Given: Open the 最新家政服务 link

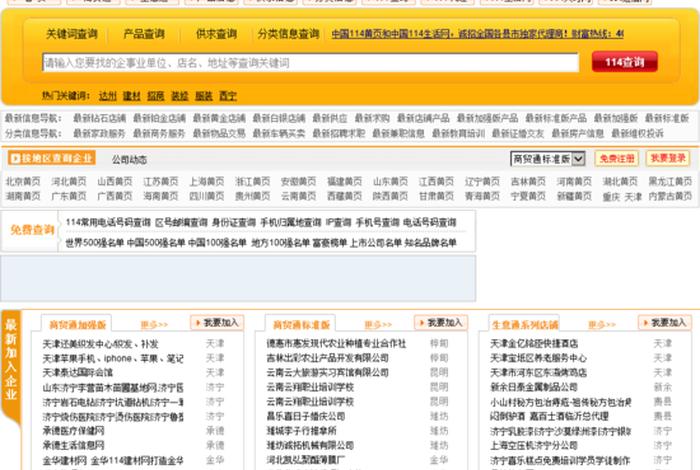Looking at the screenshot, I should pyautogui.click(x=100, y=133).
